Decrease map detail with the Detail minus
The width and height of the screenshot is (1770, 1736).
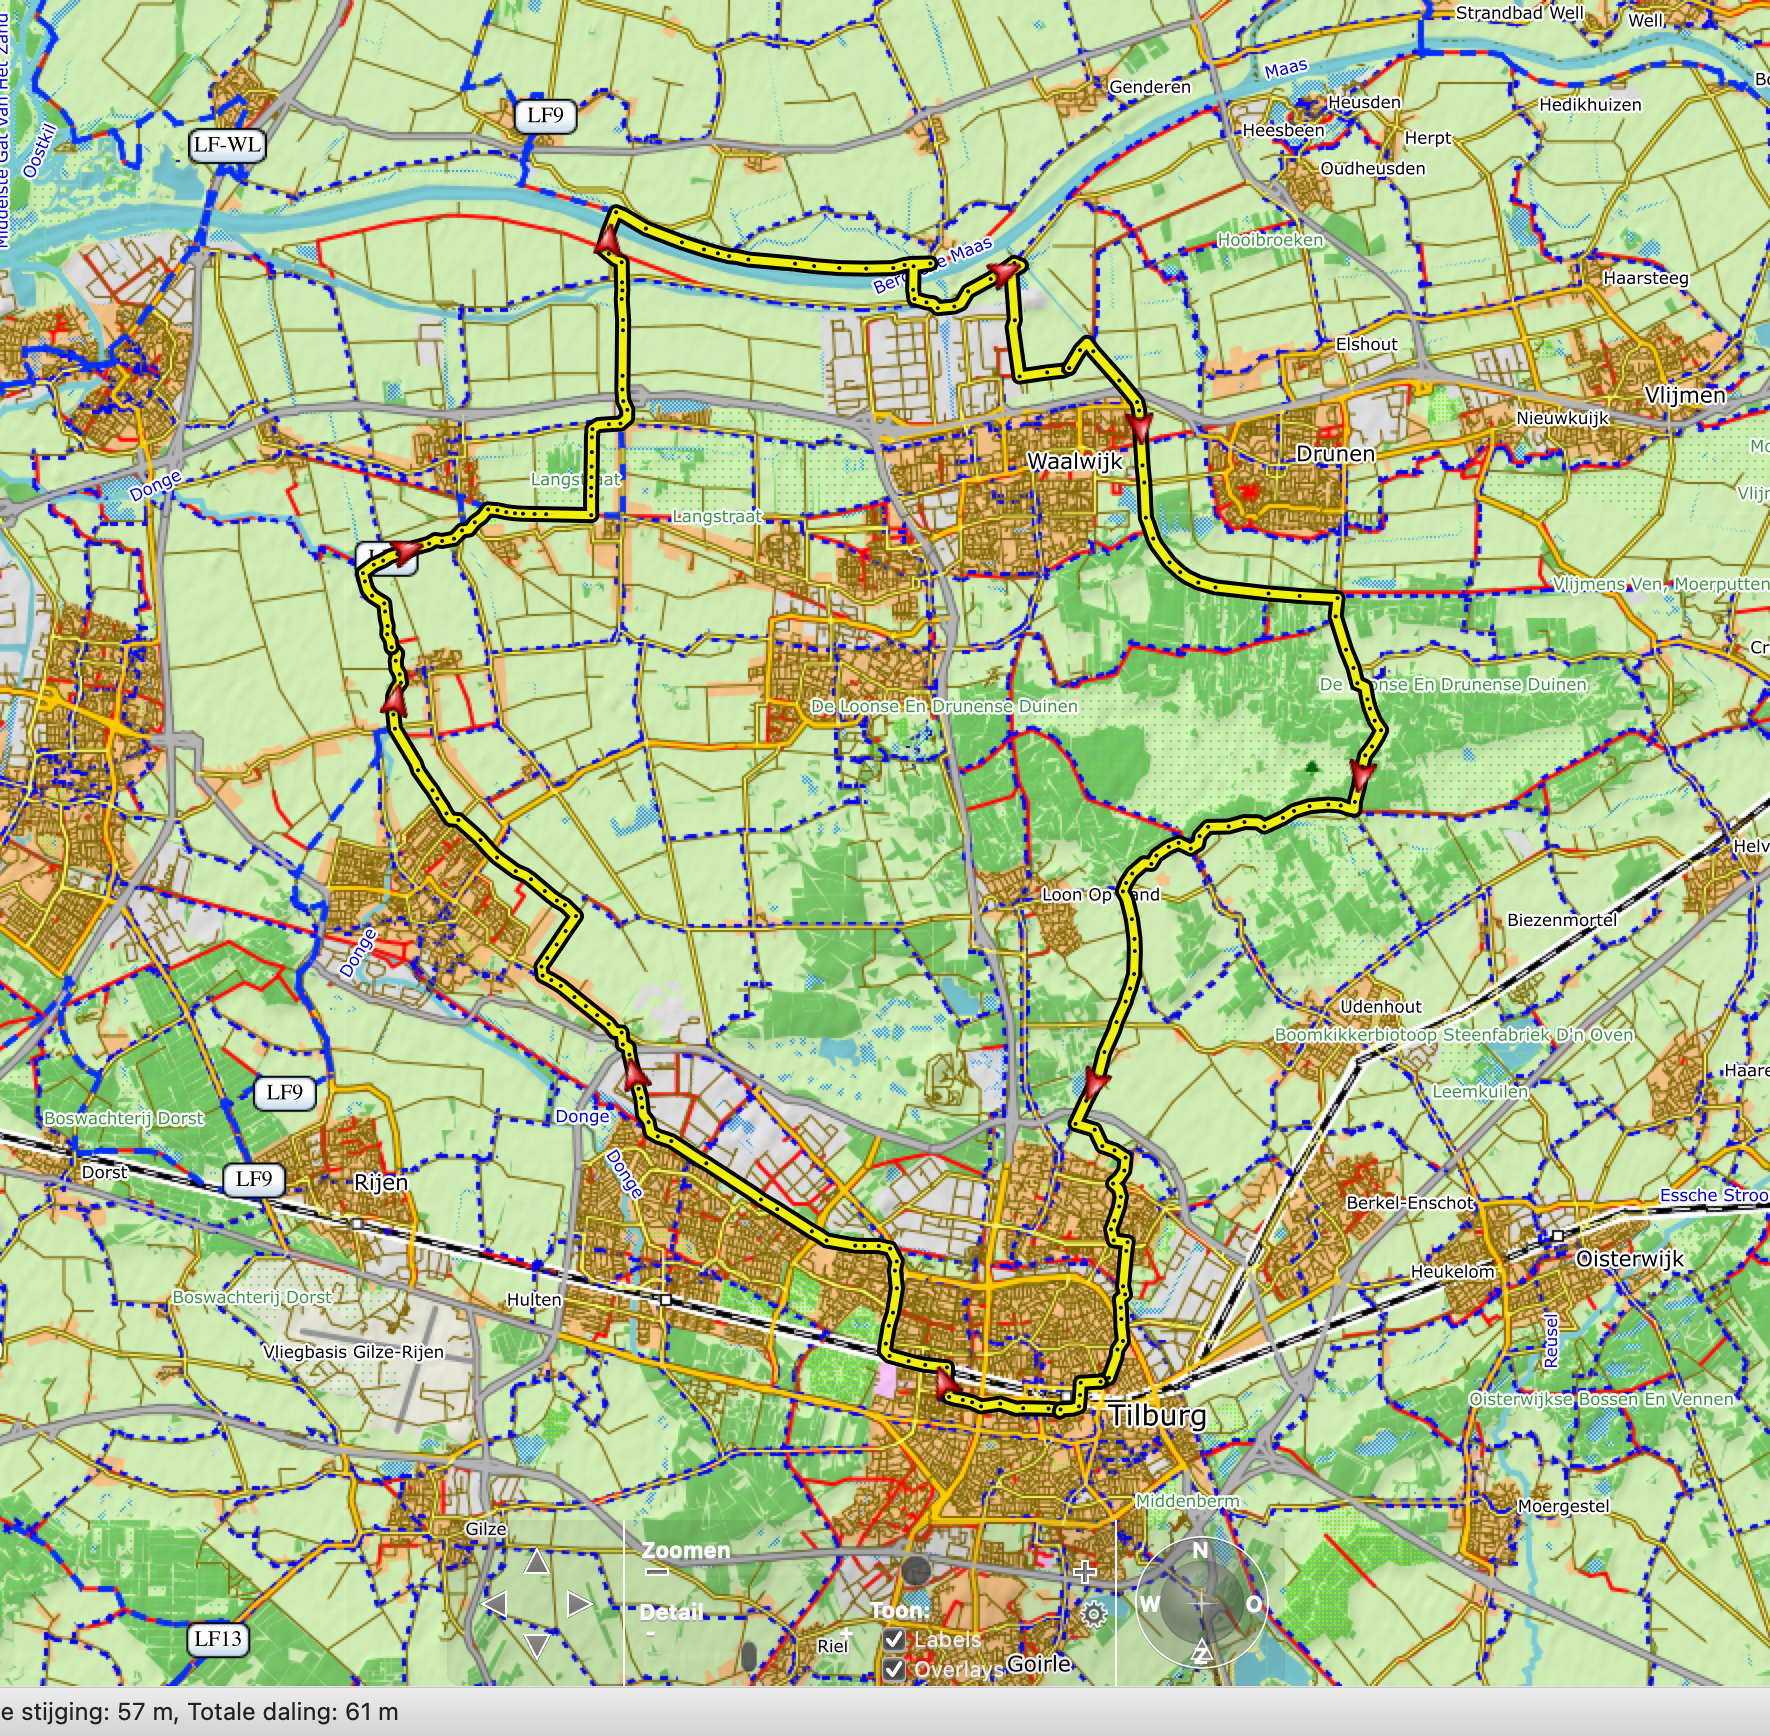pyautogui.click(x=651, y=1634)
